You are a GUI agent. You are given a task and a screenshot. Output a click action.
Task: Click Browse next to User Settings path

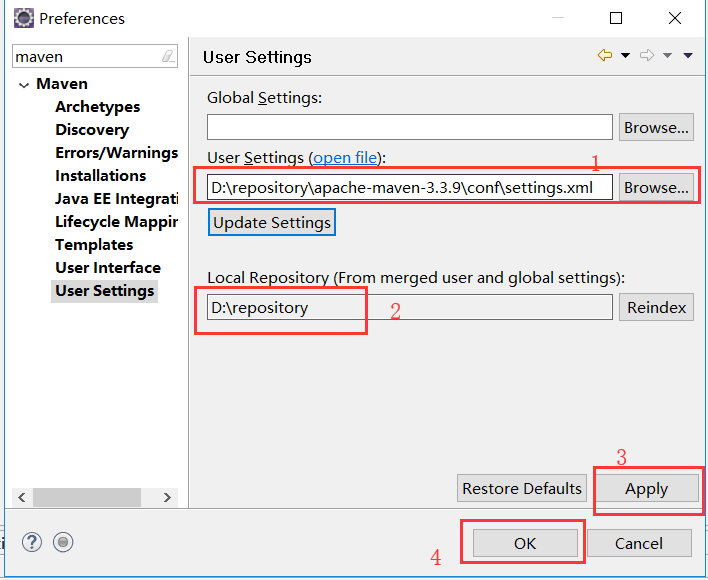(x=656, y=188)
